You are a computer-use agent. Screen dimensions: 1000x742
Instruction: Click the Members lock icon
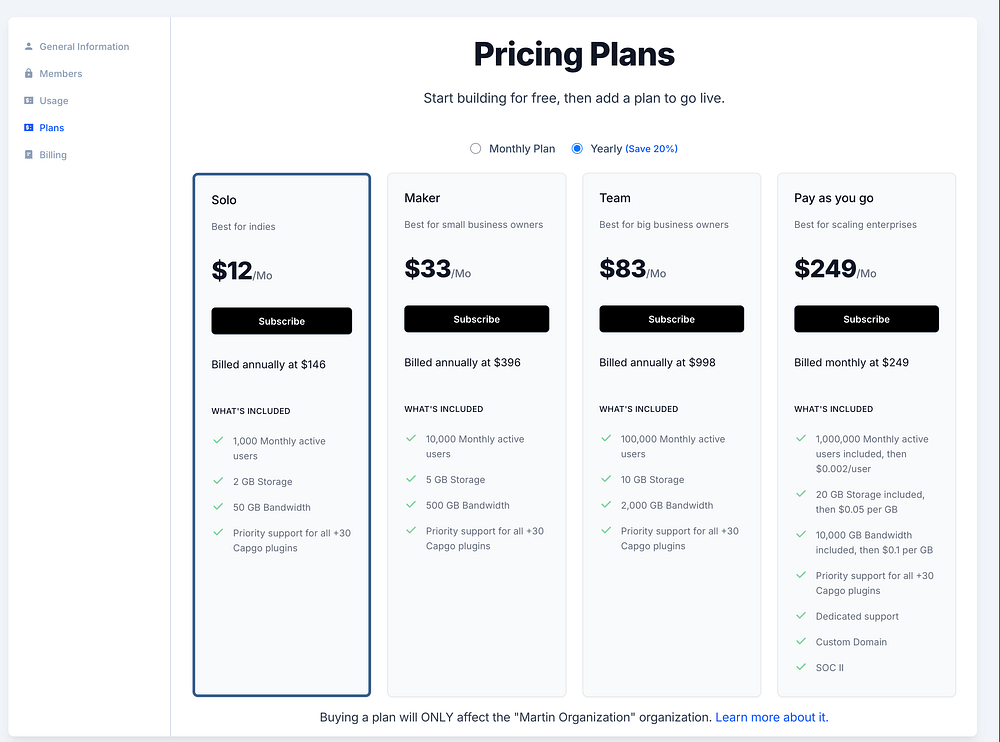point(29,74)
